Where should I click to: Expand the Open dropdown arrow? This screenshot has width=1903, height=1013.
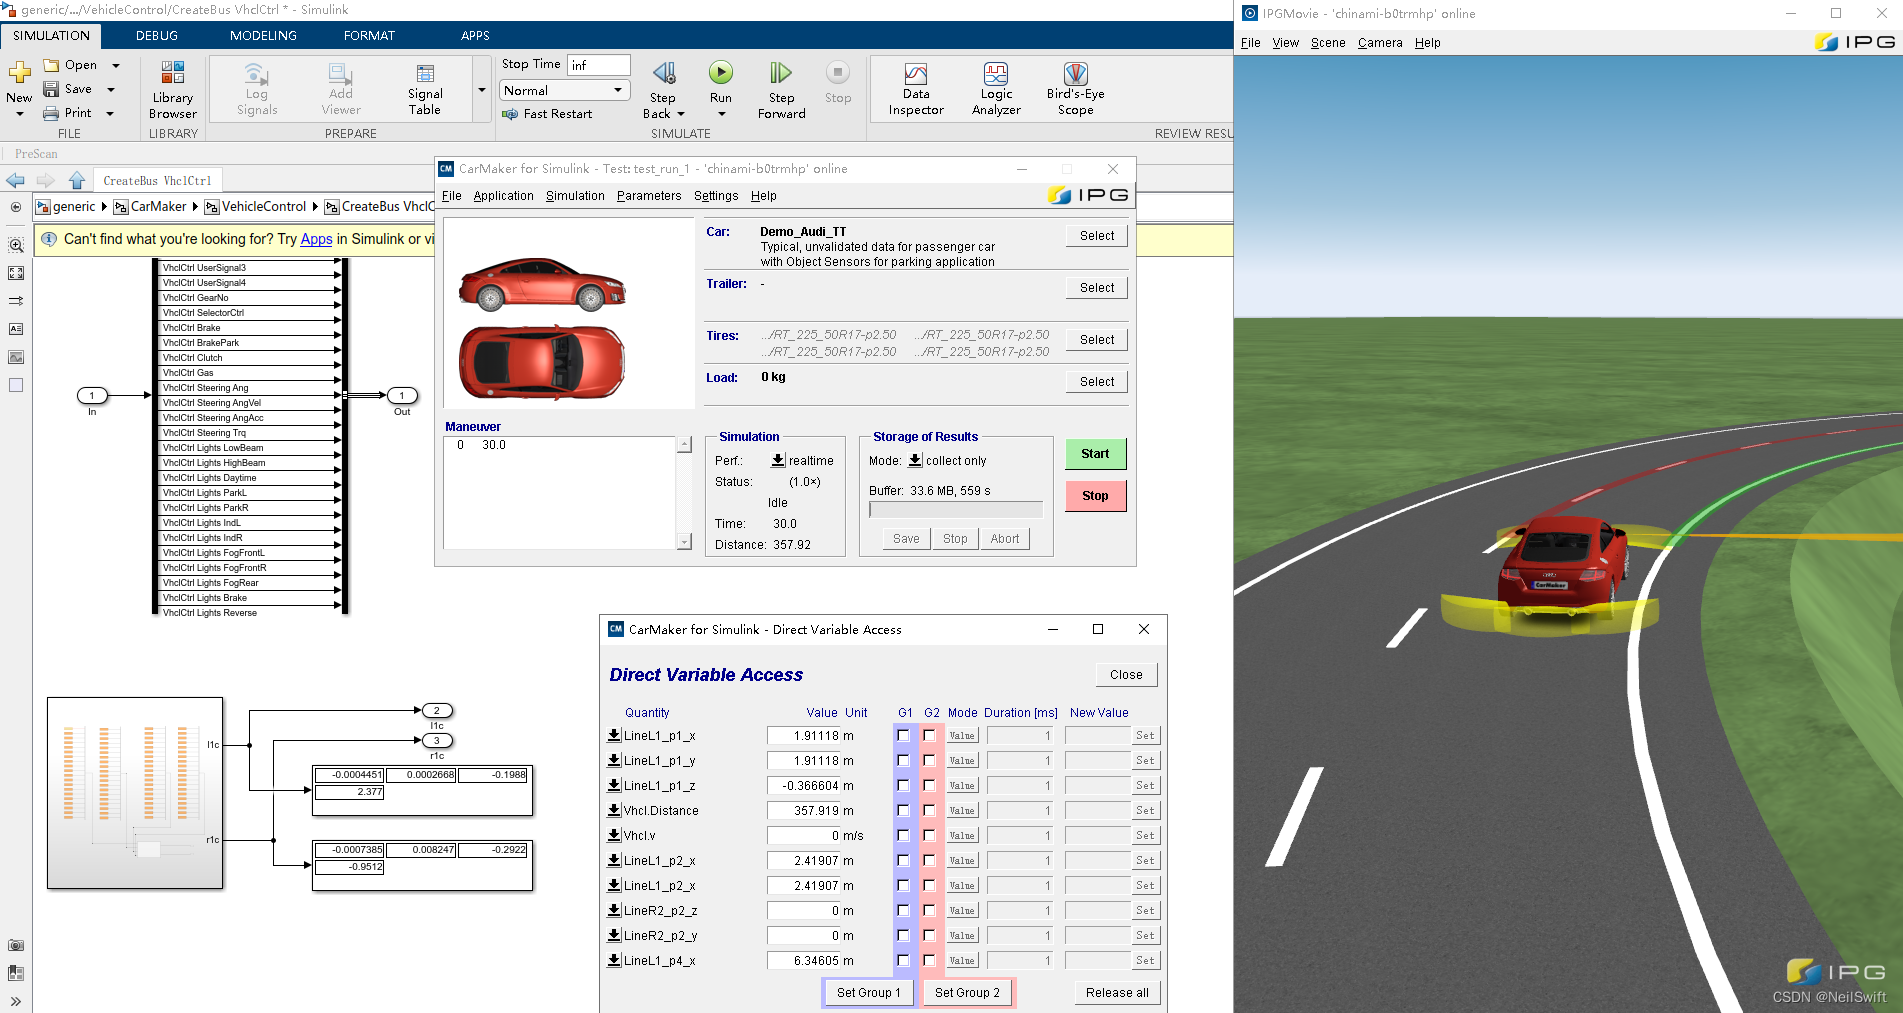click(x=116, y=66)
